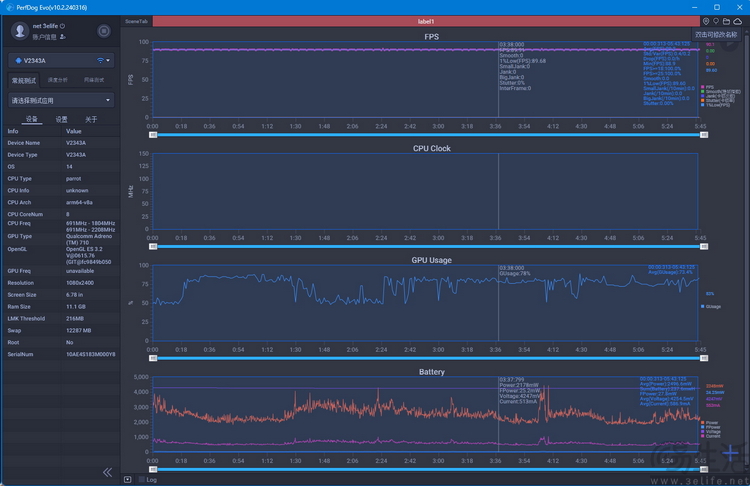Click CPU Clock range slider left handle
Image resolution: width=750 pixels, height=486 pixels.
[153, 246]
